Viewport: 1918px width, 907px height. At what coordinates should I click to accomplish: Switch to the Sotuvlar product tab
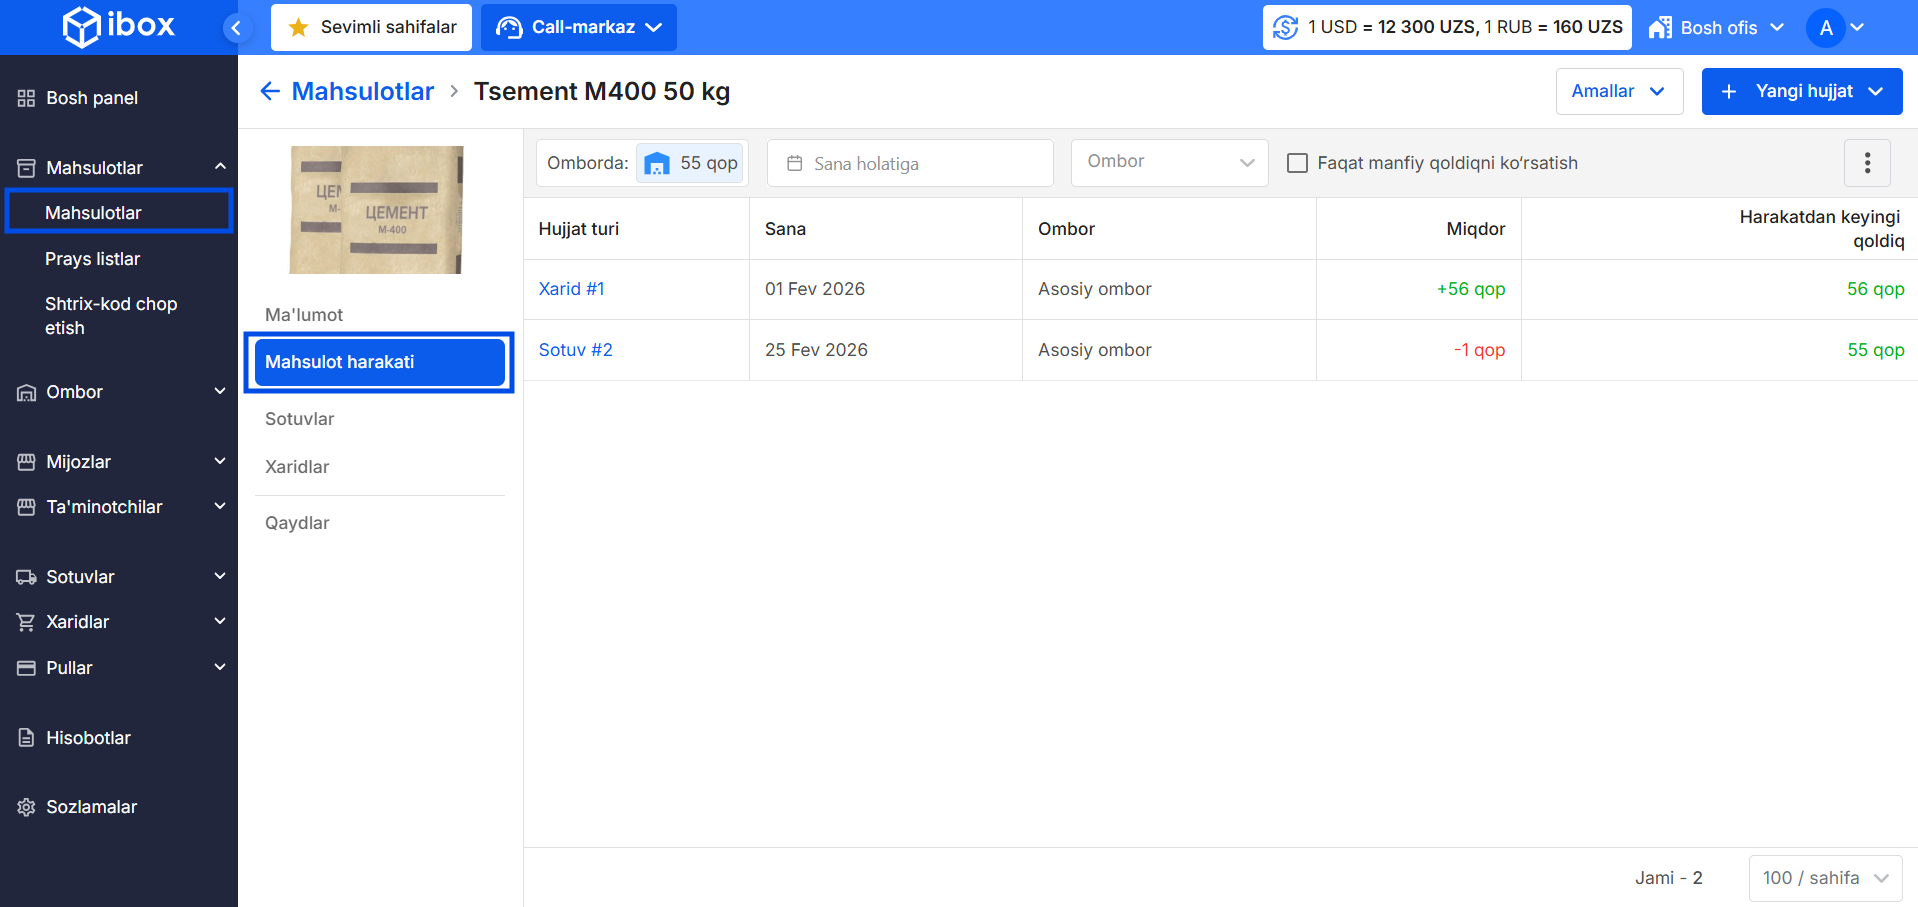(300, 419)
